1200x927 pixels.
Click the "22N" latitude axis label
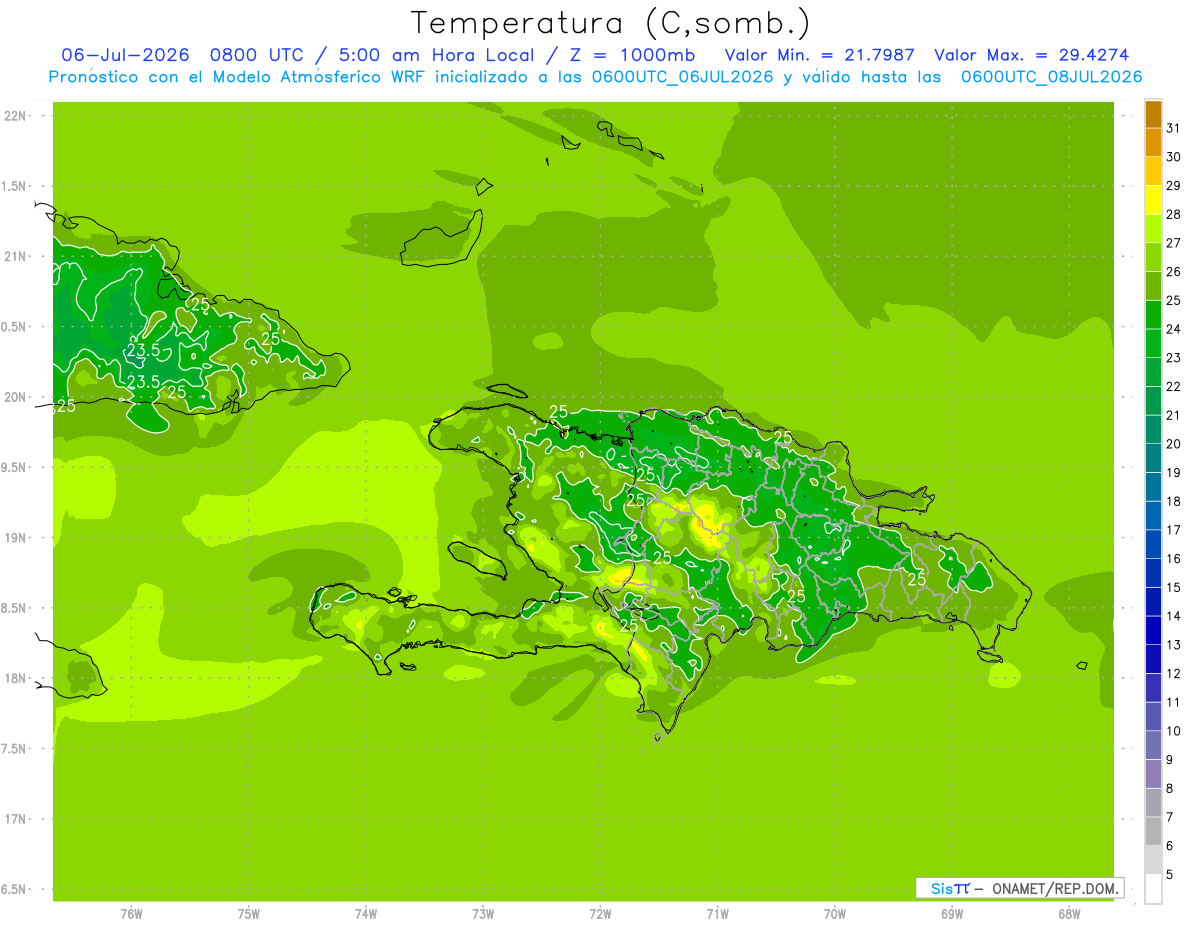coord(15,116)
